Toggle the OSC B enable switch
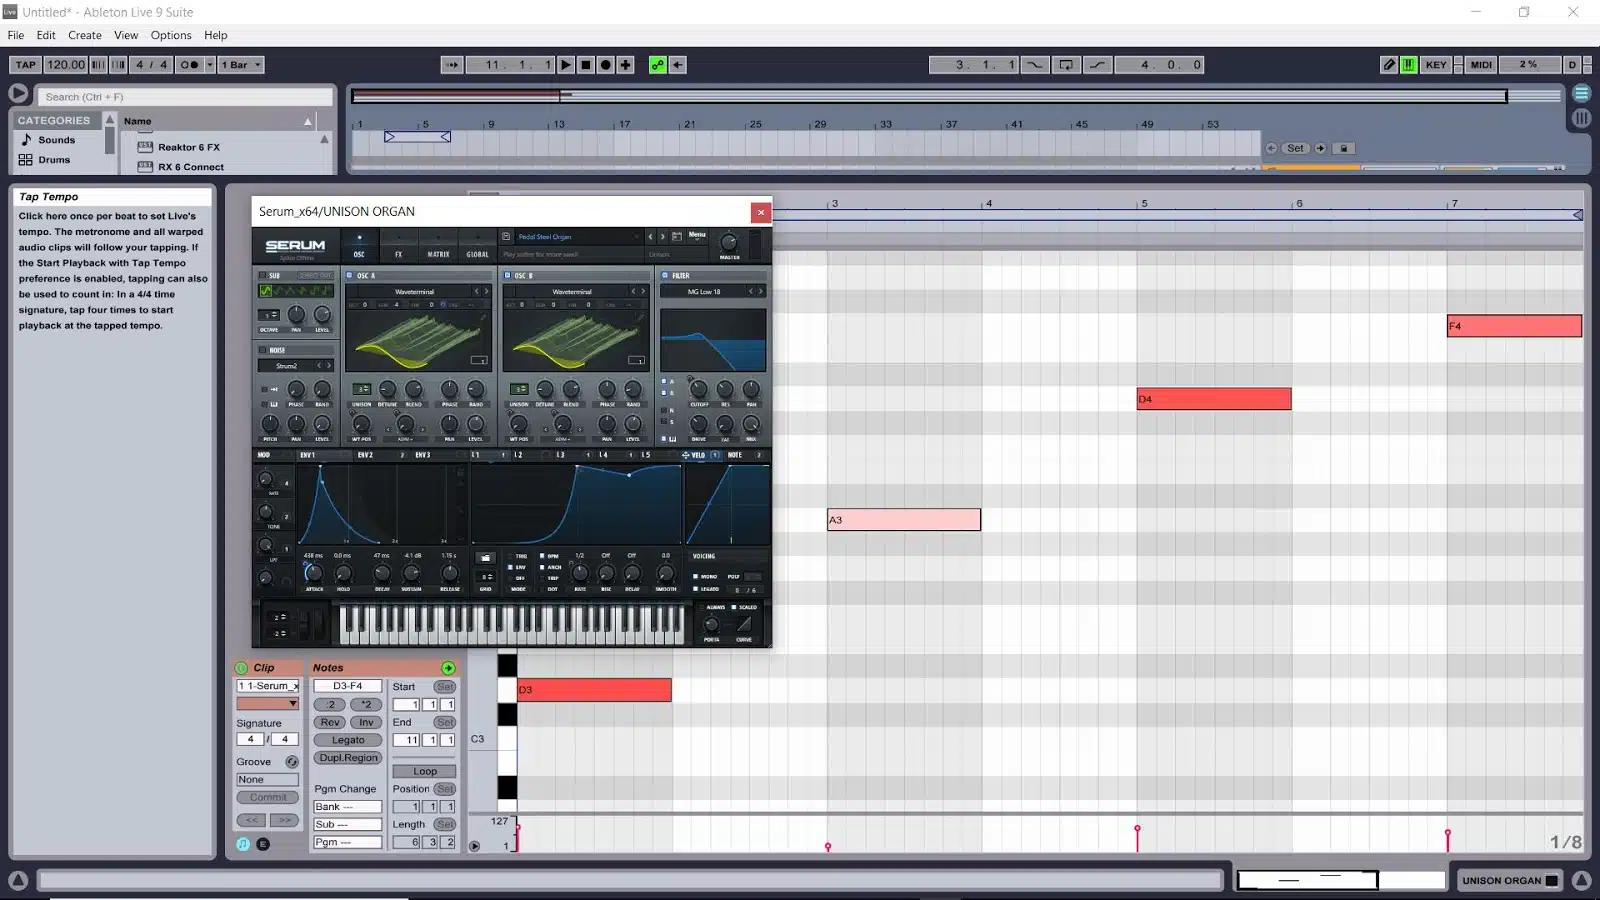Image resolution: width=1600 pixels, height=900 pixels. tap(507, 276)
